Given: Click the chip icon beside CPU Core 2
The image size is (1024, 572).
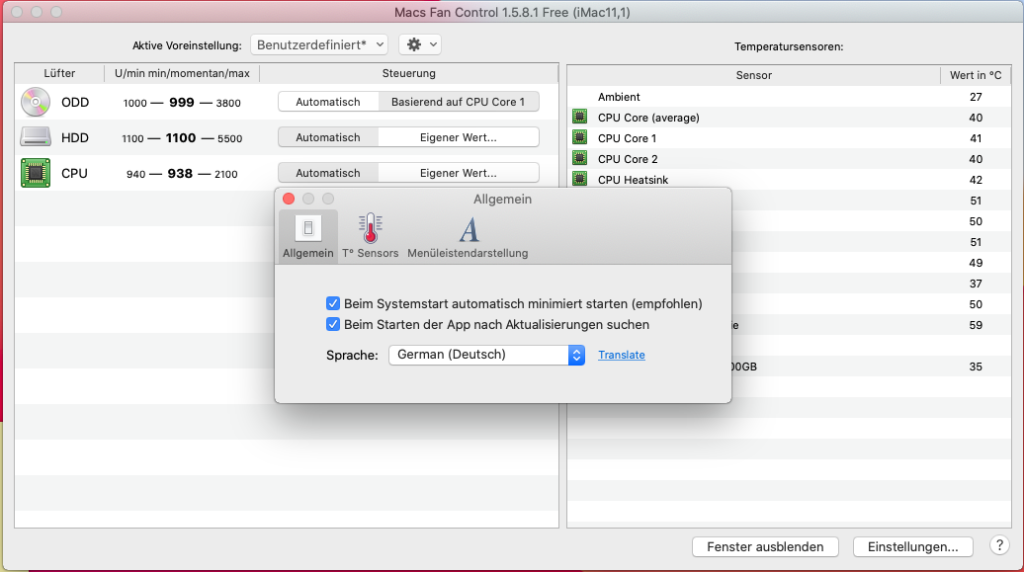Looking at the screenshot, I should pos(579,158).
